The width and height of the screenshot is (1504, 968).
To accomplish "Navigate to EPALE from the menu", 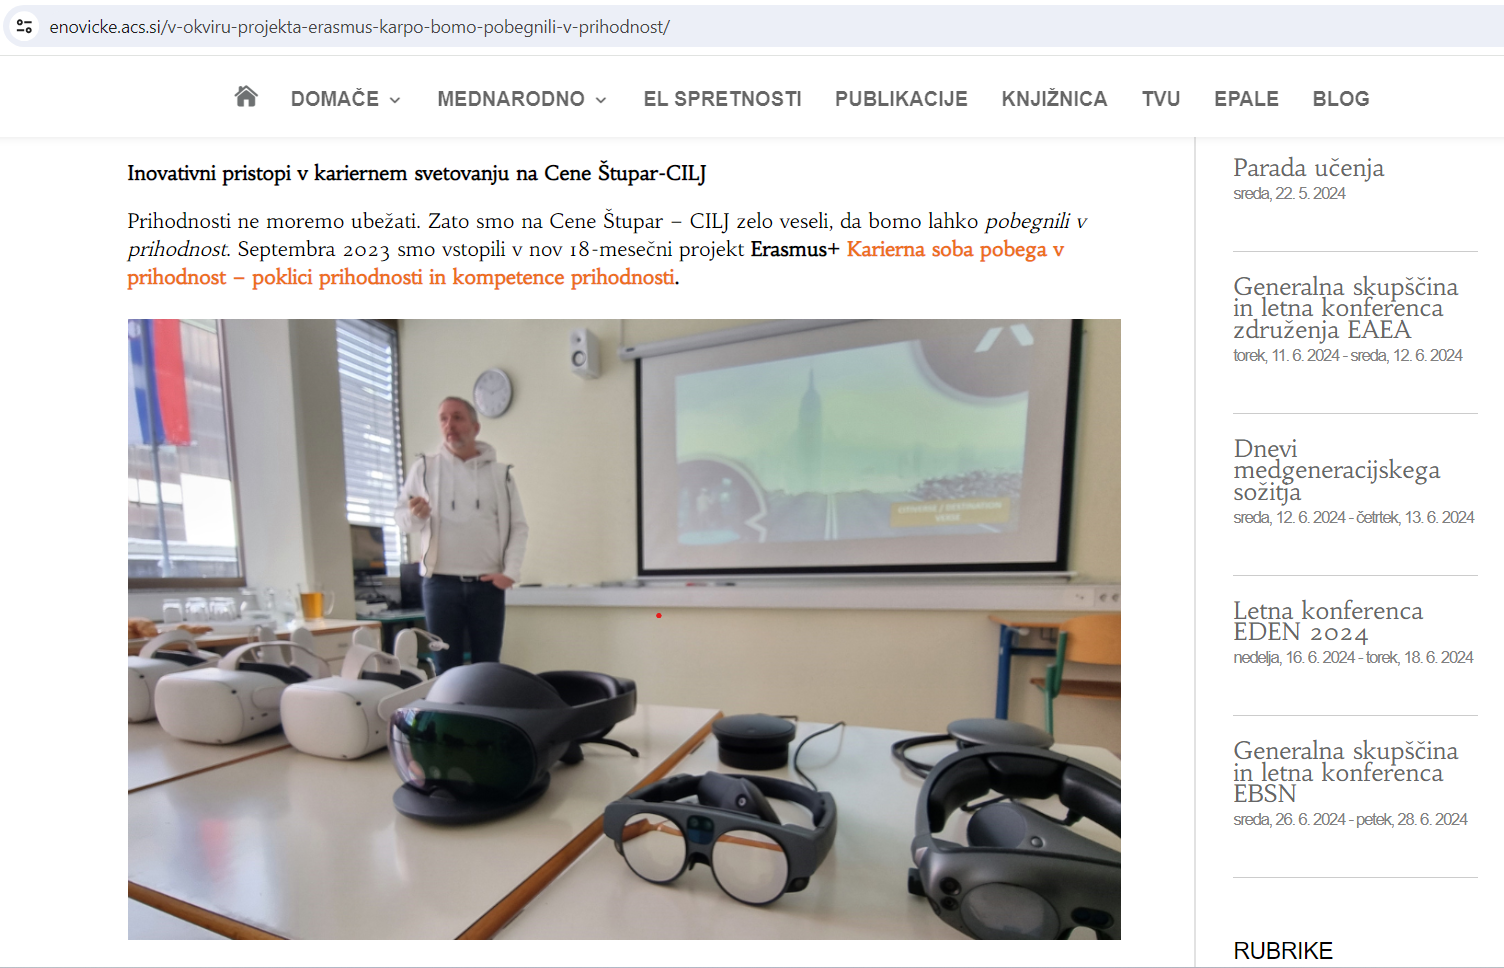I will (x=1246, y=99).
